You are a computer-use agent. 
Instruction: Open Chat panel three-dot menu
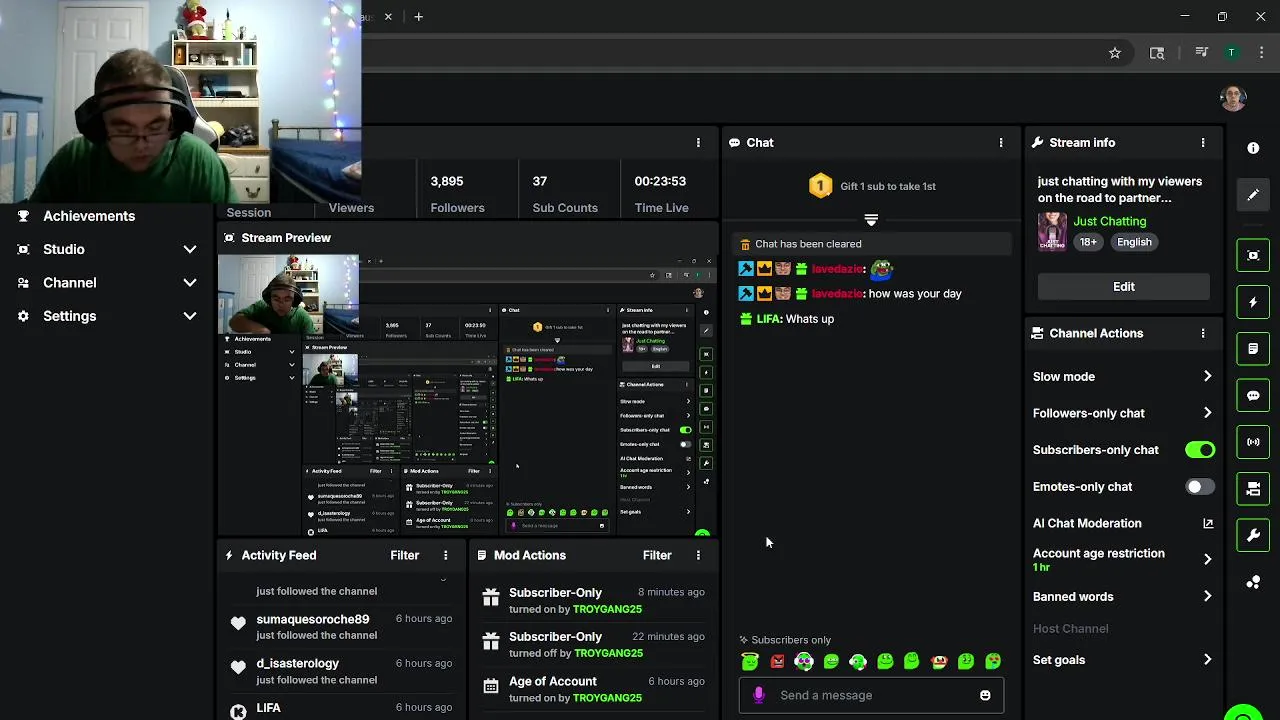click(x=1001, y=143)
